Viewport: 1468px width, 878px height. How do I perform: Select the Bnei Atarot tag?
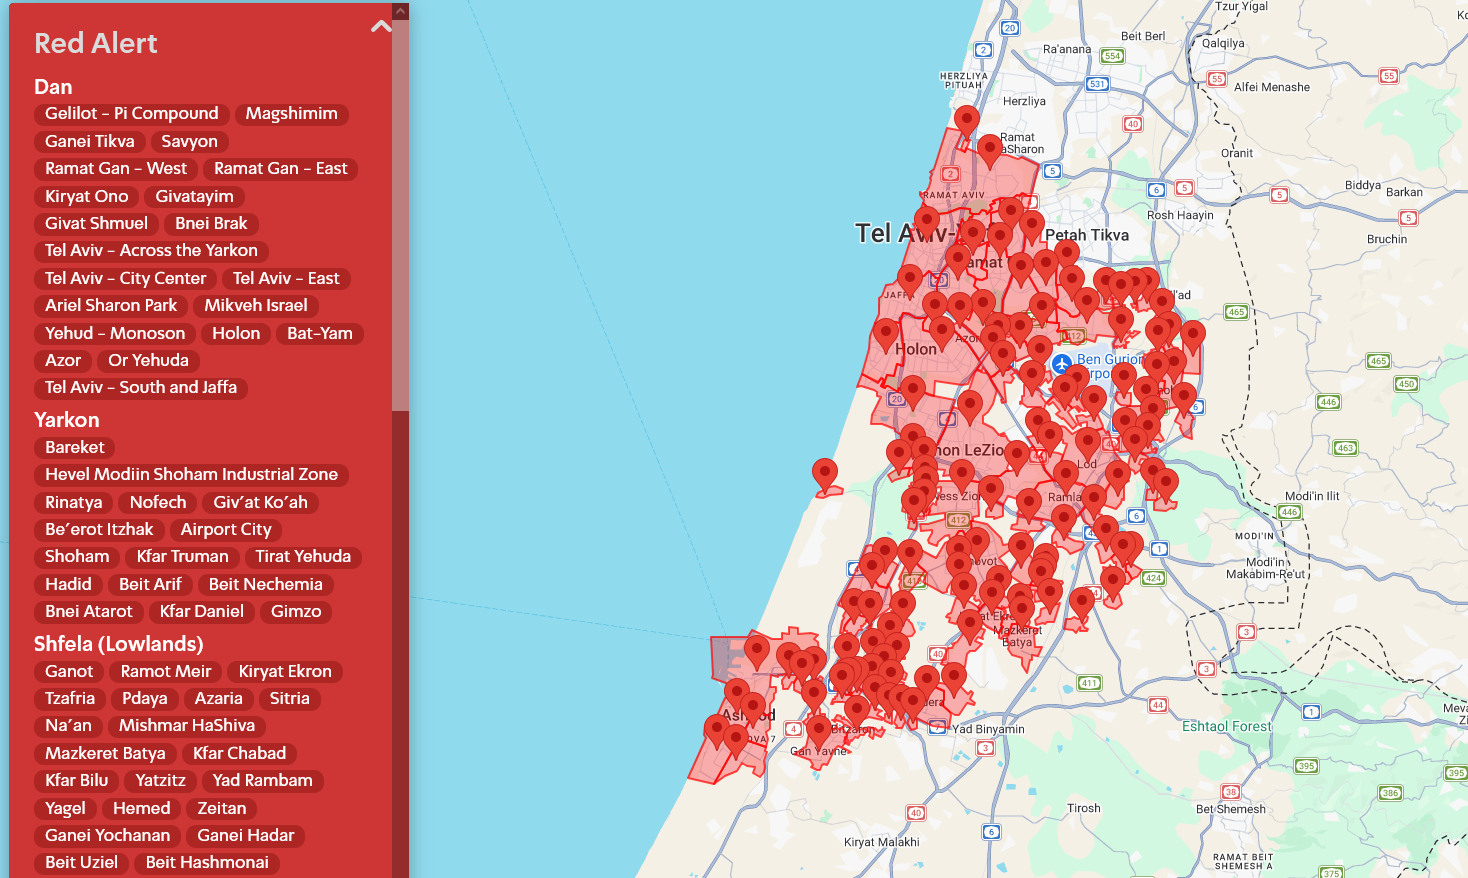(x=89, y=612)
